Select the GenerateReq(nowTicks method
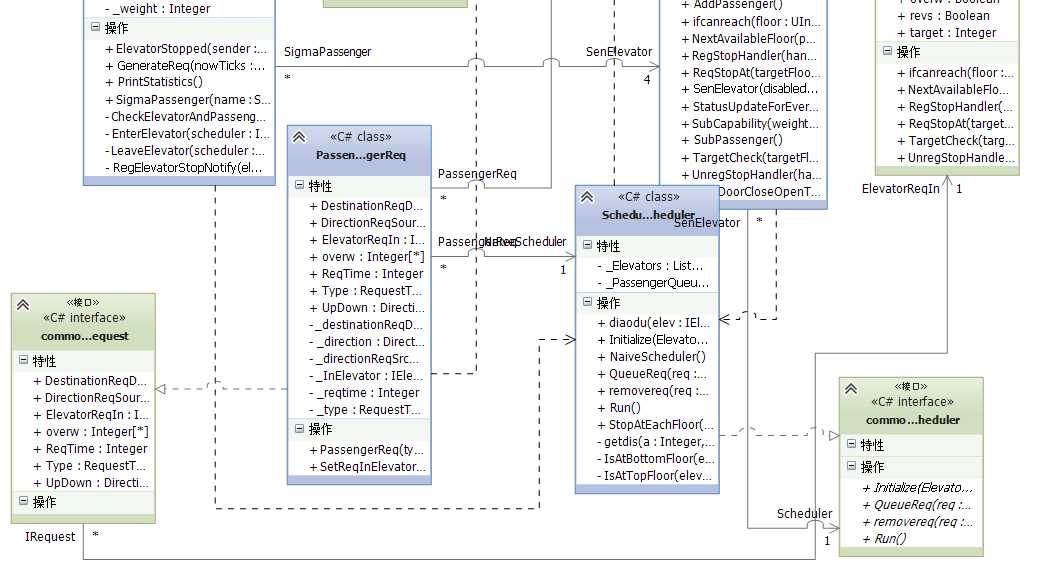 click(x=186, y=66)
